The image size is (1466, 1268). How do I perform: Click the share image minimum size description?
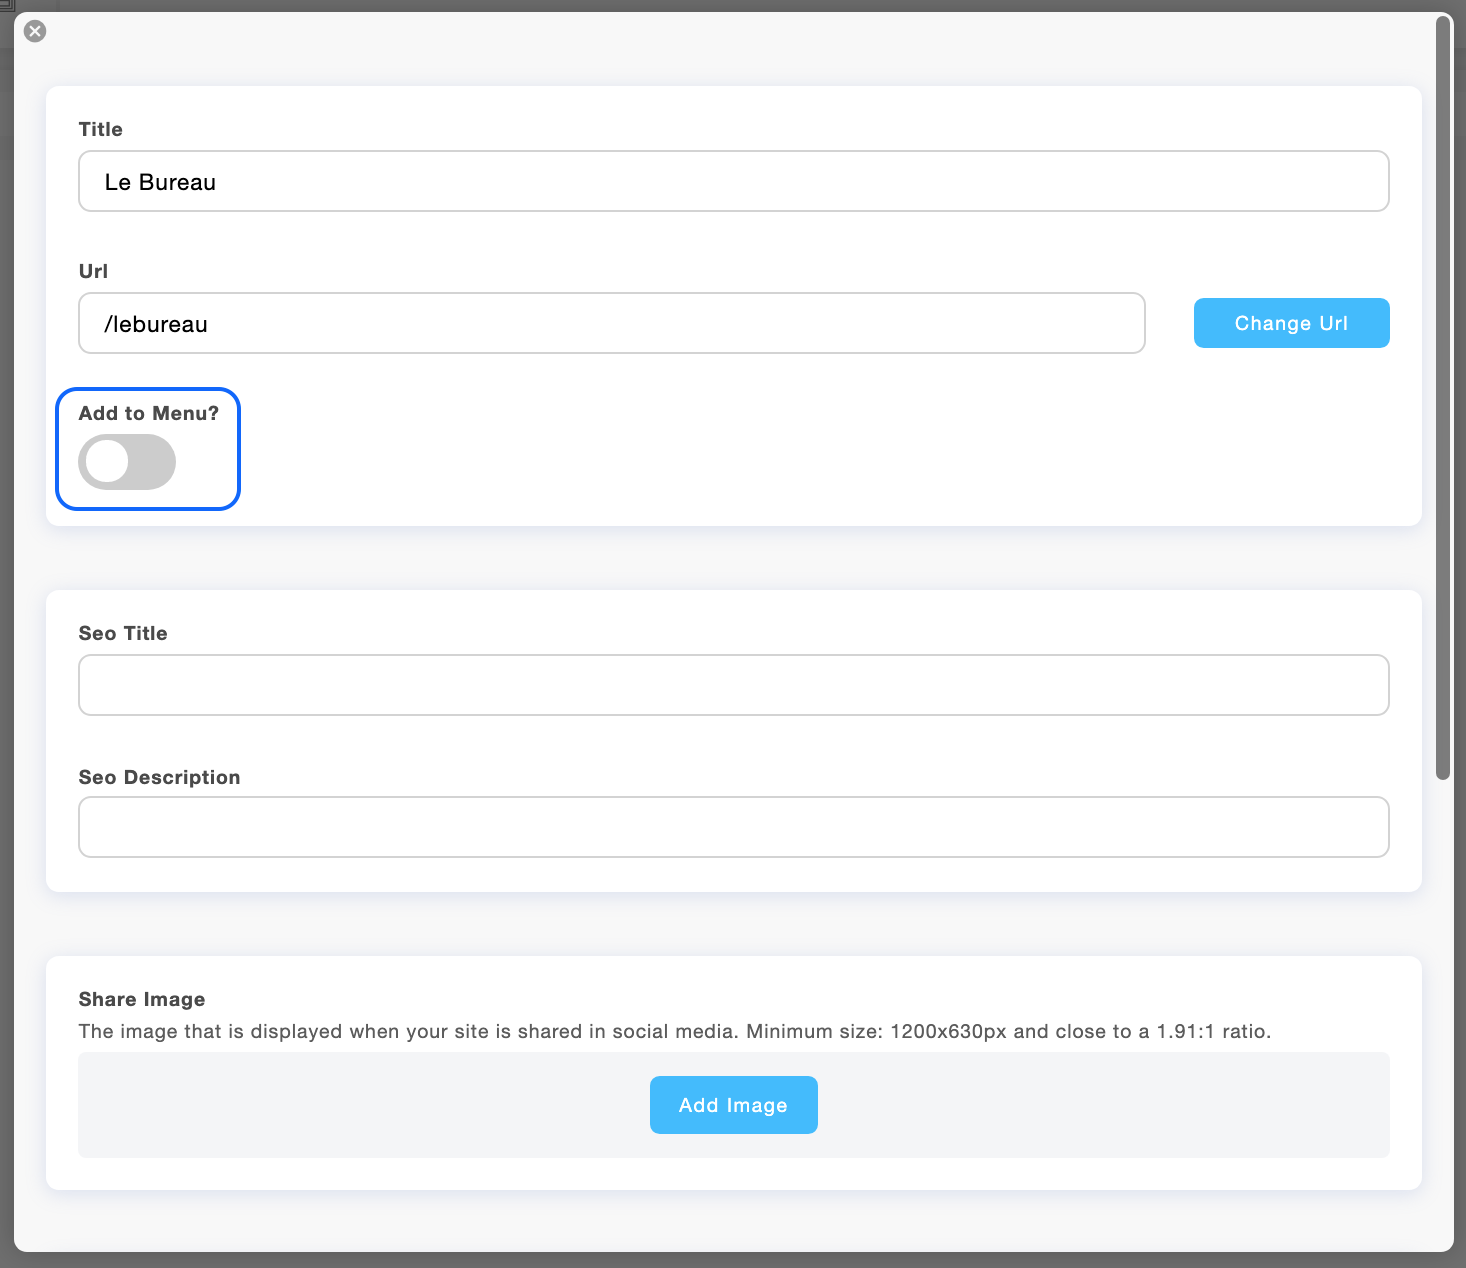pos(674,1032)
